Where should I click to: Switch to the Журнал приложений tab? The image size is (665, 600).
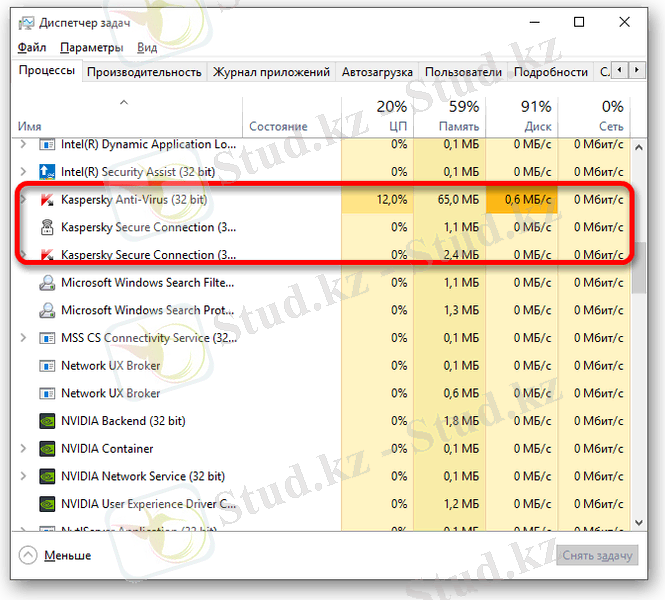click(271, 72)
